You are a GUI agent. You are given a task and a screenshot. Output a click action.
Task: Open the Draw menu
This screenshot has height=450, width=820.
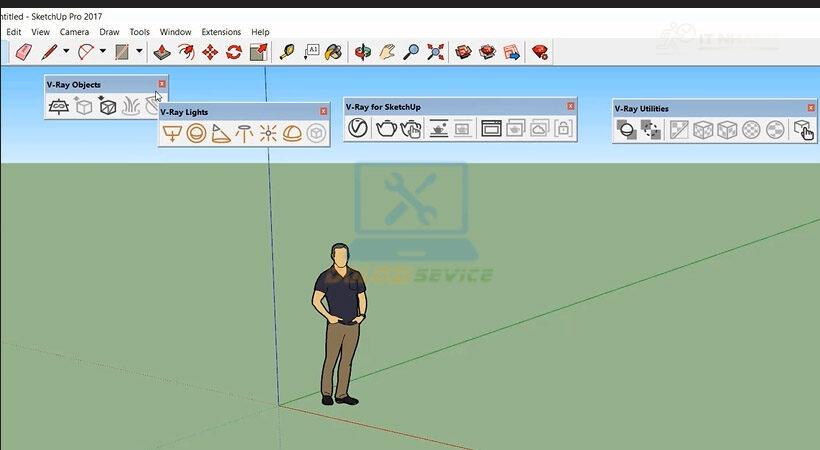tap(109, 32)
